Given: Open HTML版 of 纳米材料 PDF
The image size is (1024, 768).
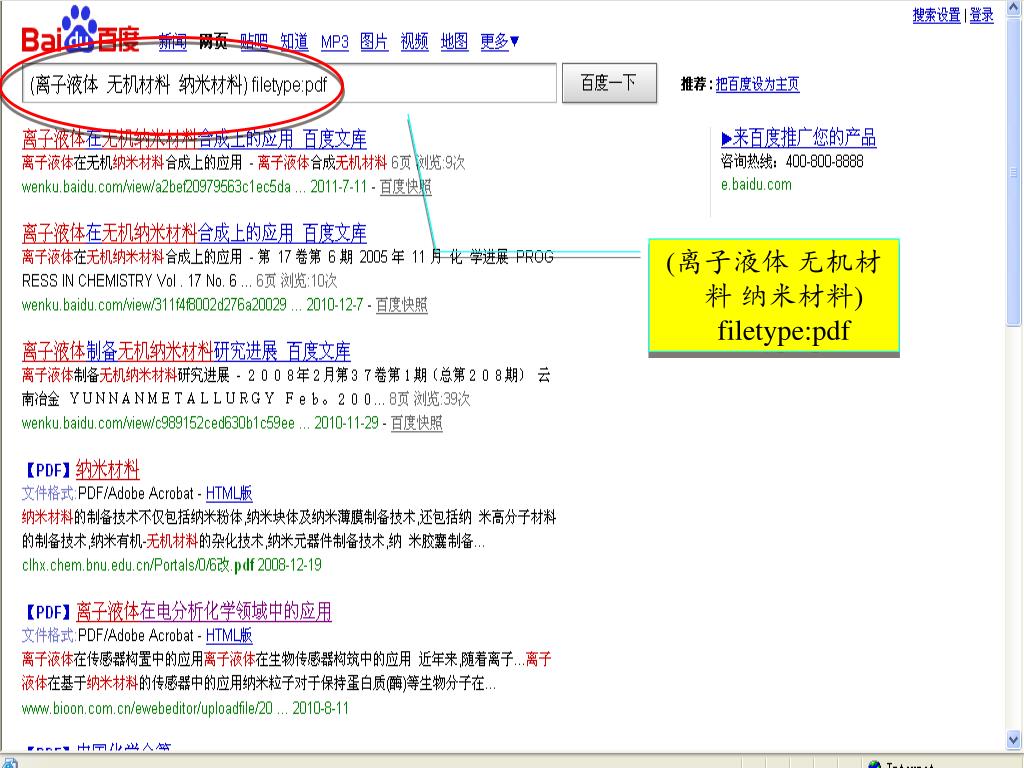Looking at the screenshot, I should (x=229, y=494).
